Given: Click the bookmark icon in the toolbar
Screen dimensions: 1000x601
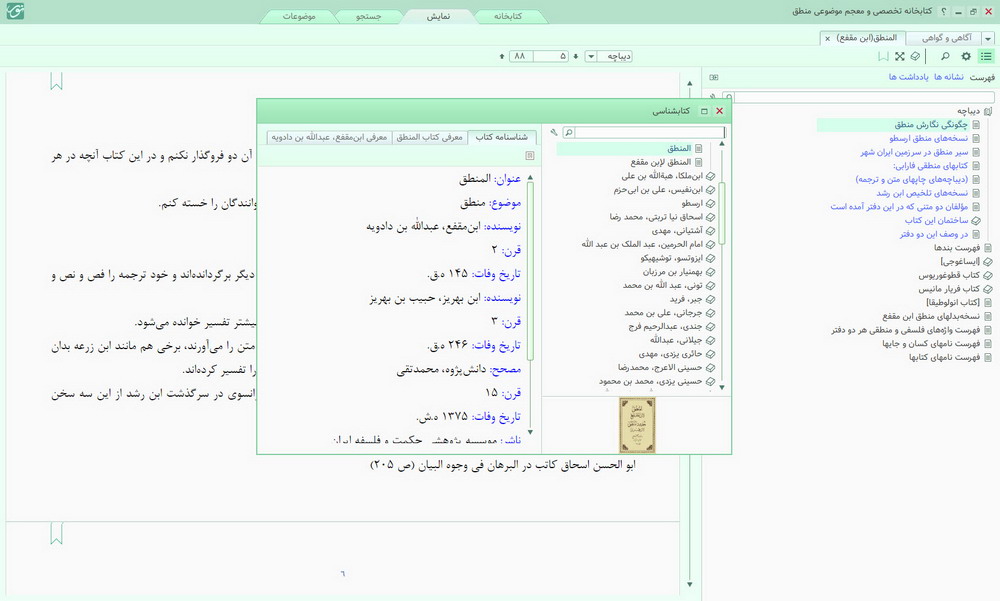Looking at the screenshot, I should coord(883,56).
